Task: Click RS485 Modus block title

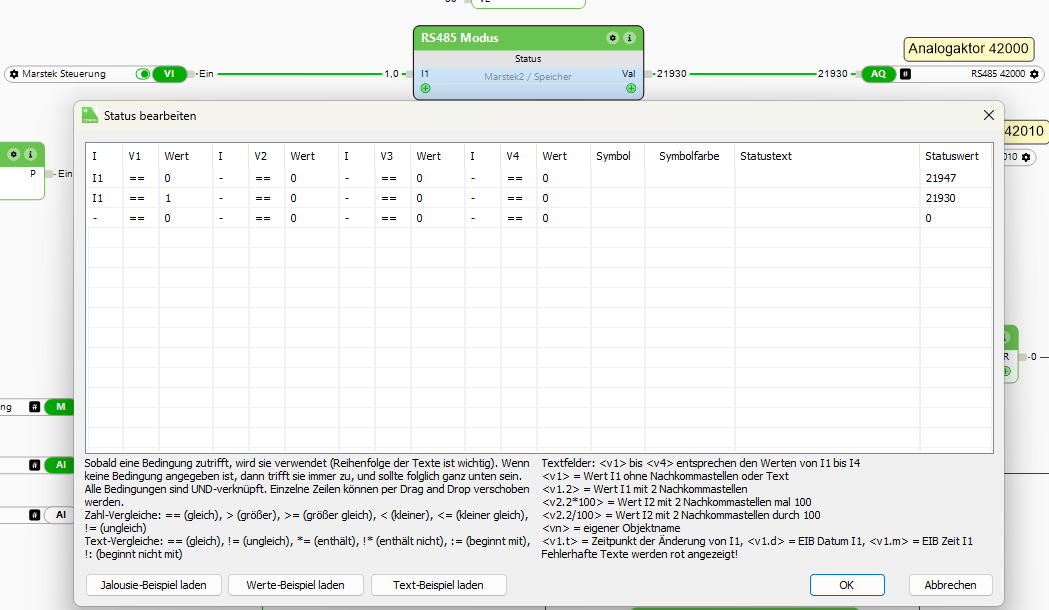Action: (x=460, y=38)
